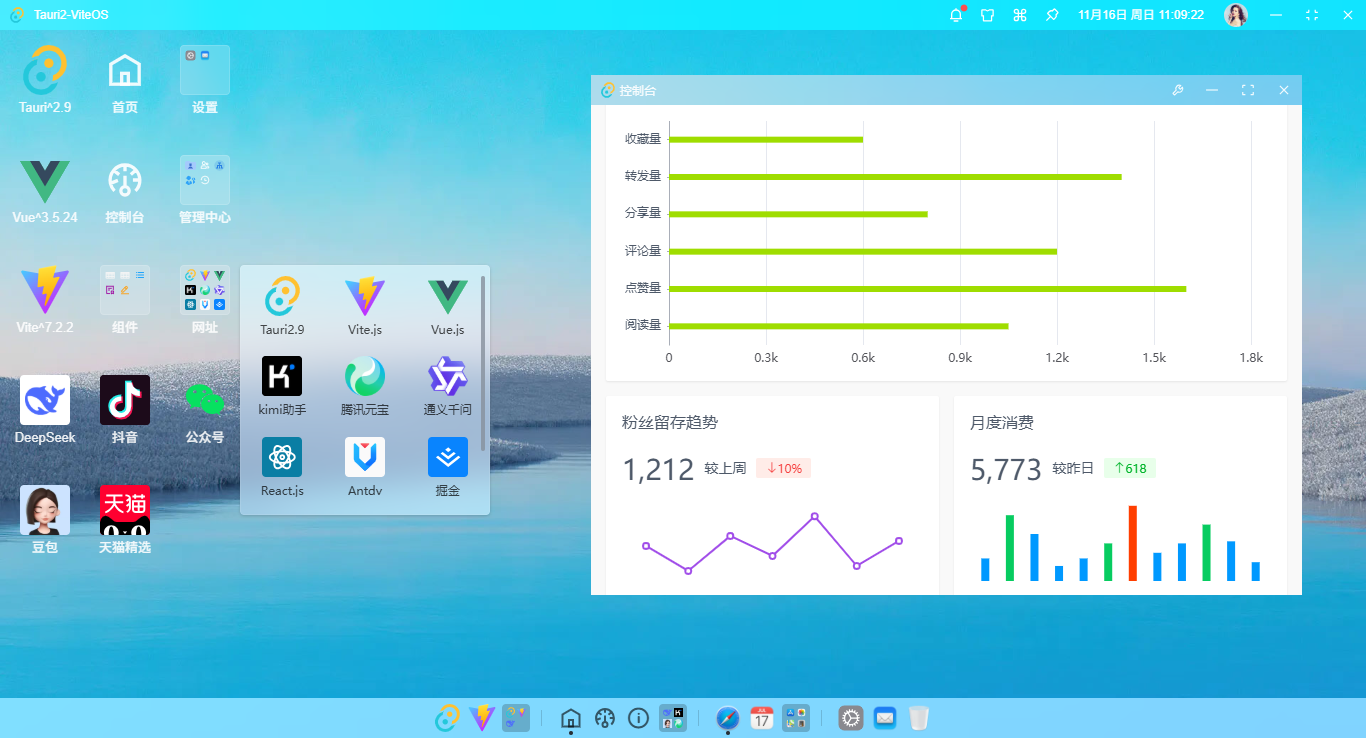Image resolution: width=1366 pixels, height=738 pixels.
Task: Open the calendar icon in dock
Action: (762, 718)
